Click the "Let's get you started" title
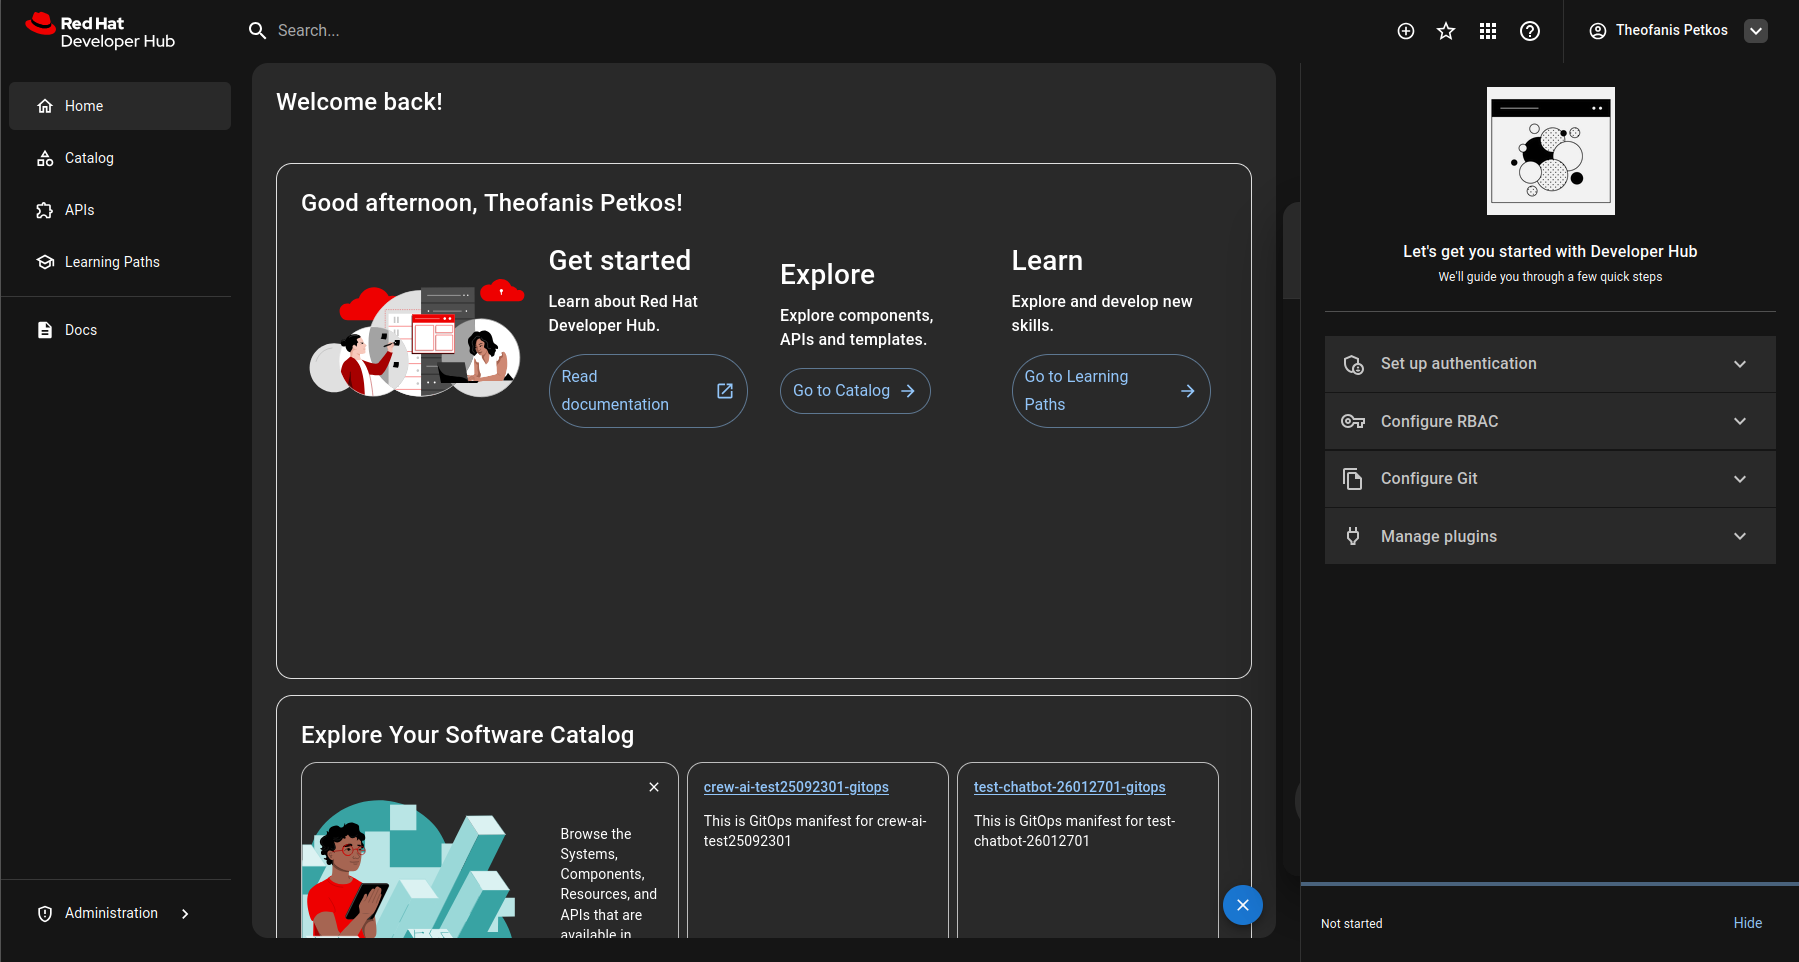Viewport: 1799px width, 962px height. point(1550,252)
